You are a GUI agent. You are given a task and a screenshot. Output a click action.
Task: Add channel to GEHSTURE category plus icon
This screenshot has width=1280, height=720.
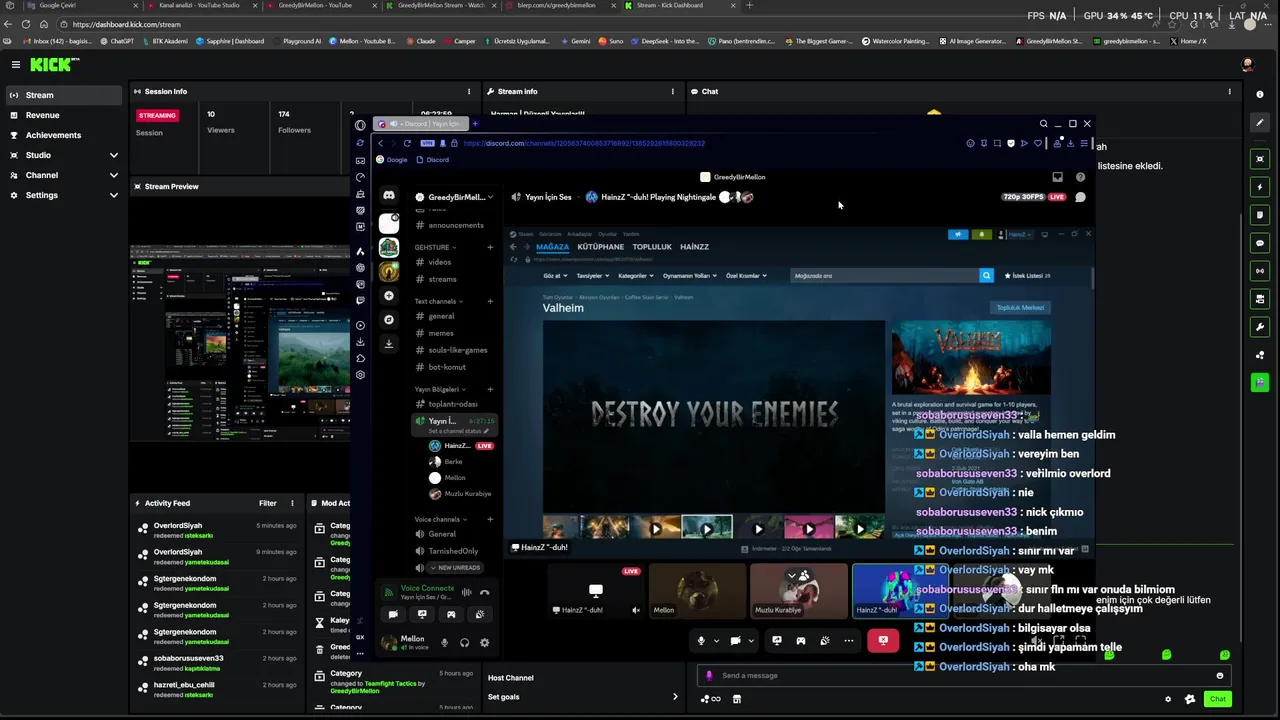pyautogui.click(x=490, y=247)
